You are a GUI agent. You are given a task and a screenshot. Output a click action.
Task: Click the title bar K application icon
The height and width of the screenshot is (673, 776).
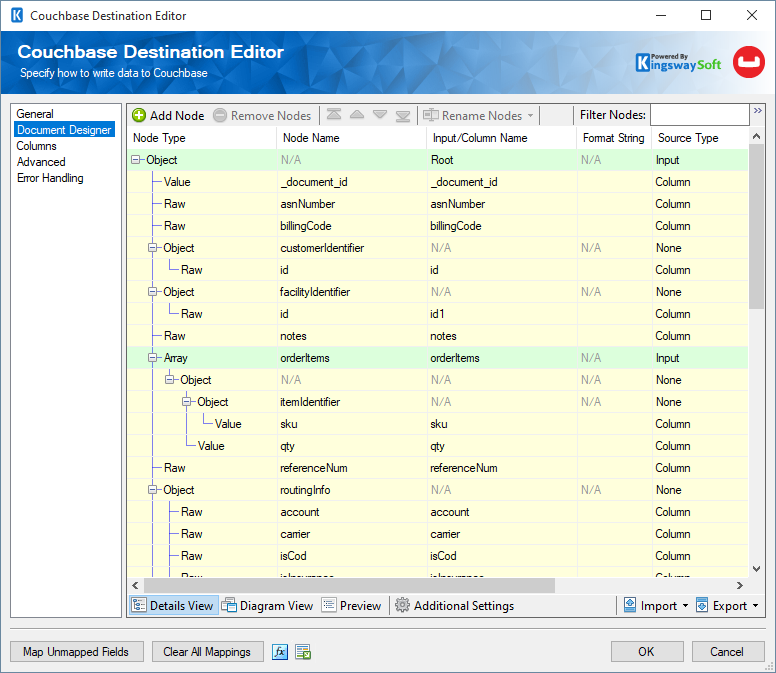[x=17, y=15]
